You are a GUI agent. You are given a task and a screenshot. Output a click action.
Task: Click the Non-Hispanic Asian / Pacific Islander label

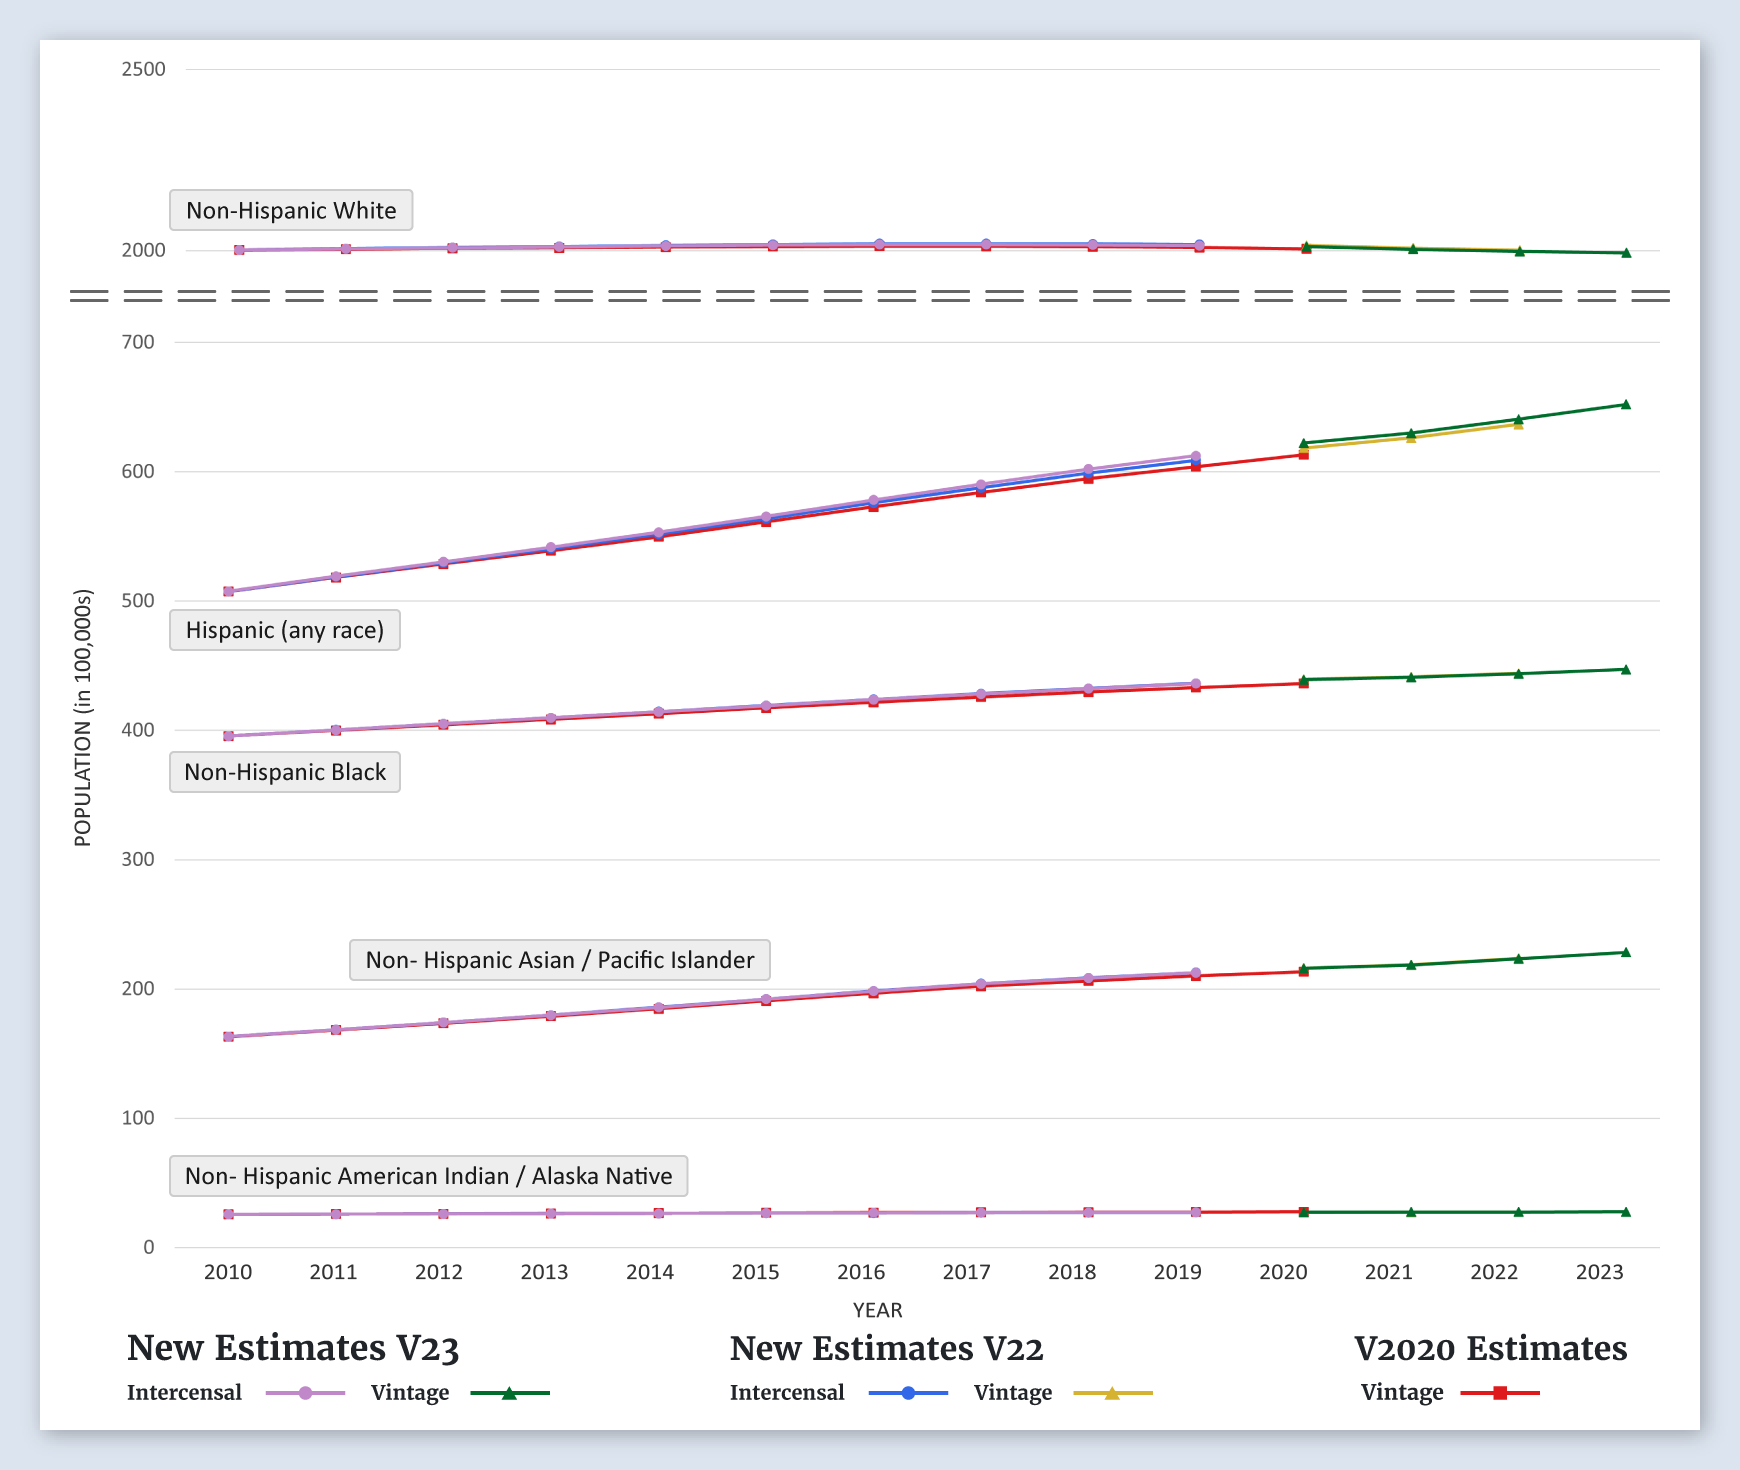[559, 960]
